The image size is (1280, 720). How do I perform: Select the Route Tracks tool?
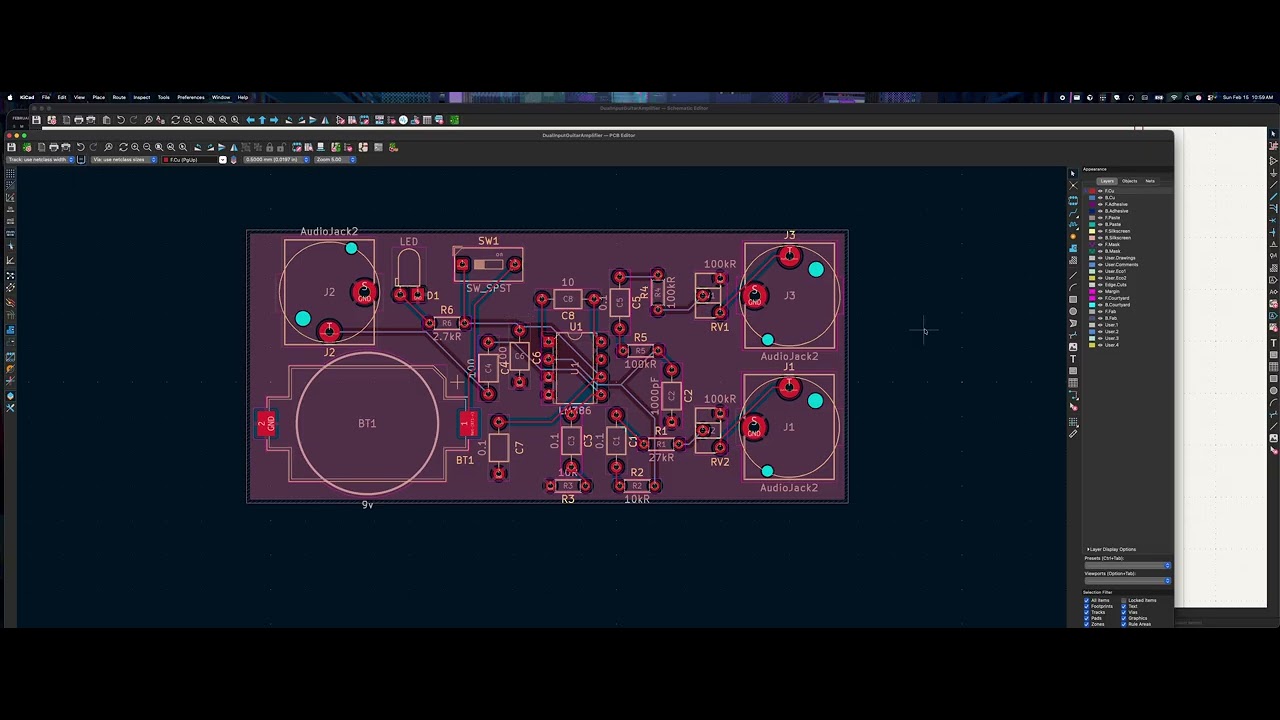tap(1073, 213)
